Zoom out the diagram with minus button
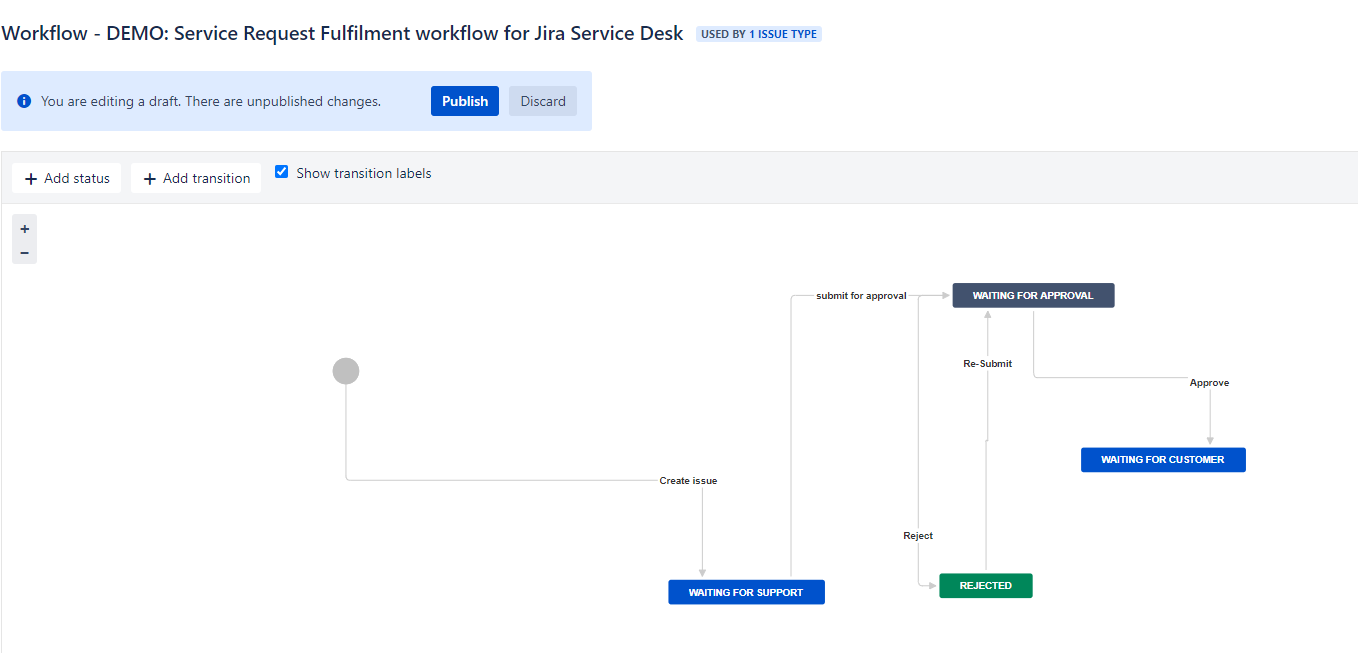 coord(25,252)
